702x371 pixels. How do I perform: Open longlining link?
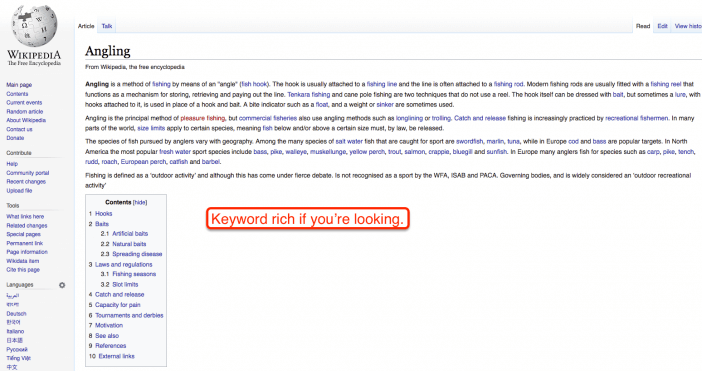409,118
